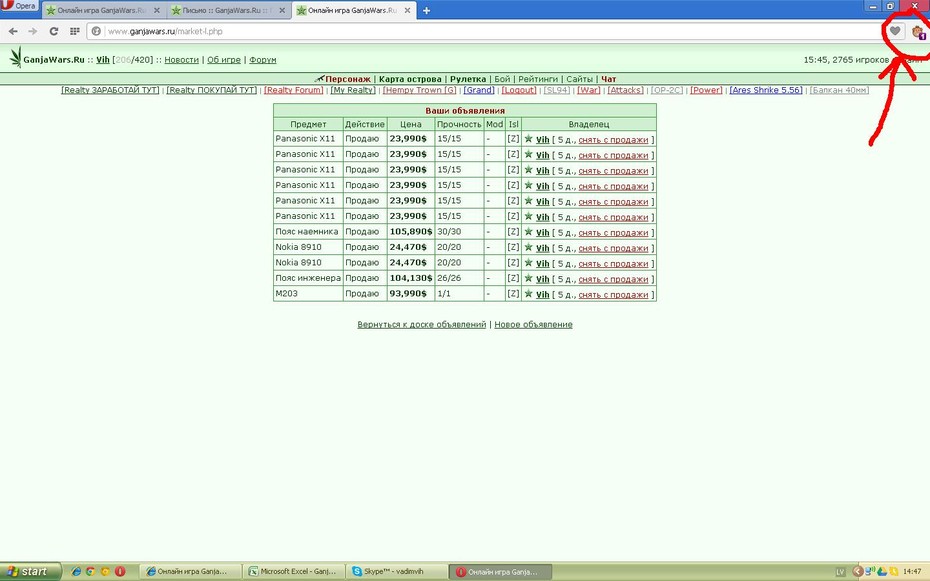Open Персонаж menu item

click(x=348, y=79)
